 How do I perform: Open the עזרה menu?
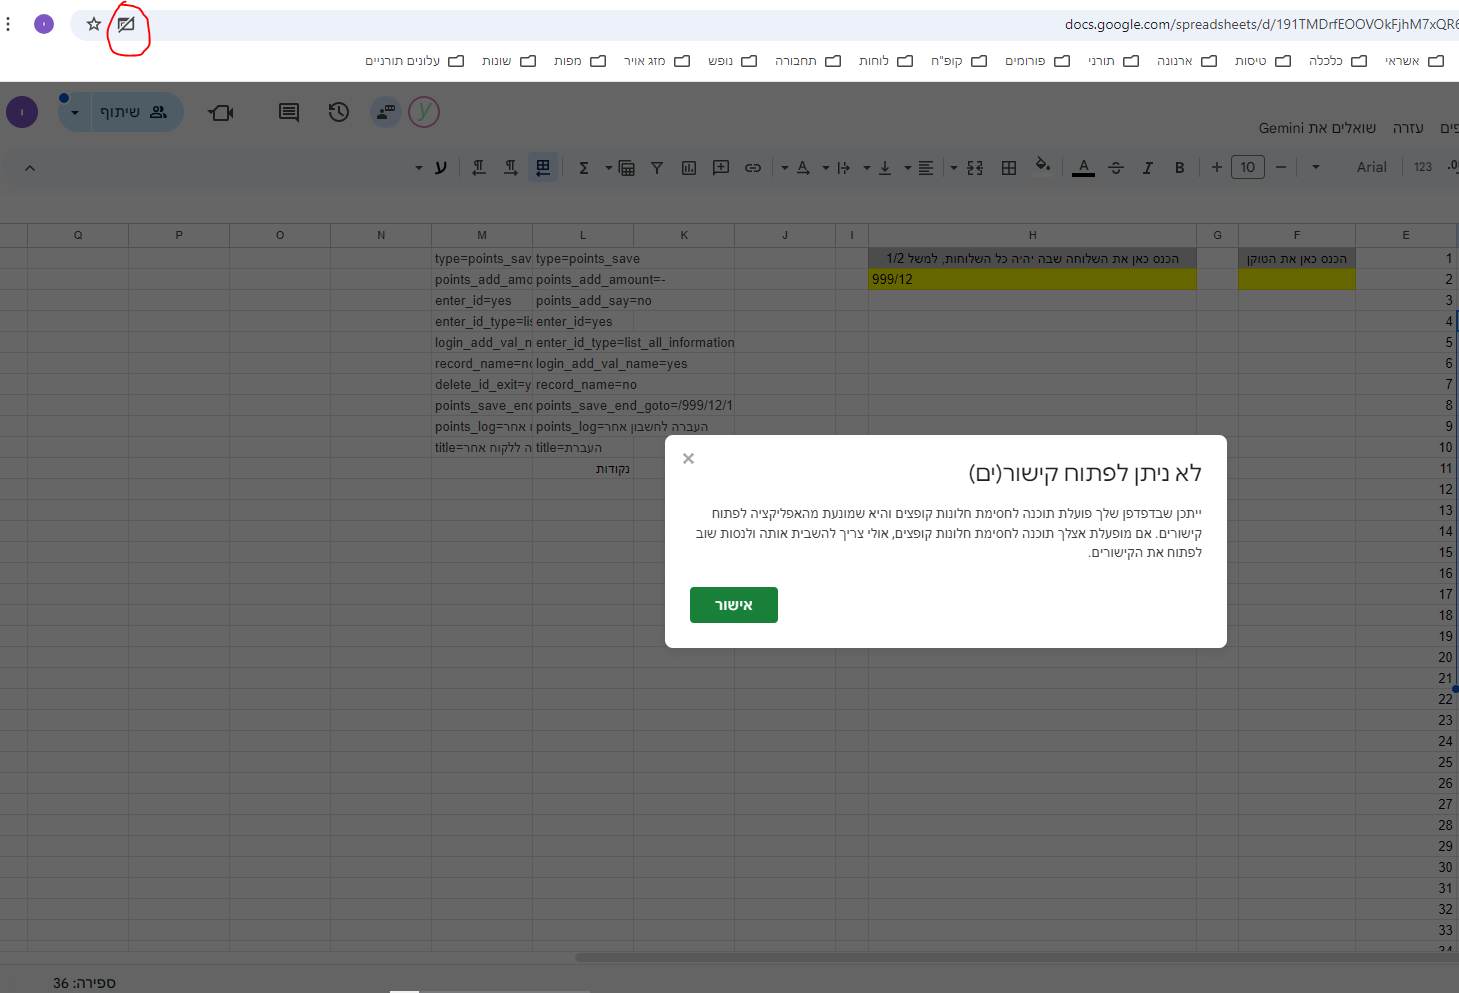pyautogui.click(x=1408, y=128)
